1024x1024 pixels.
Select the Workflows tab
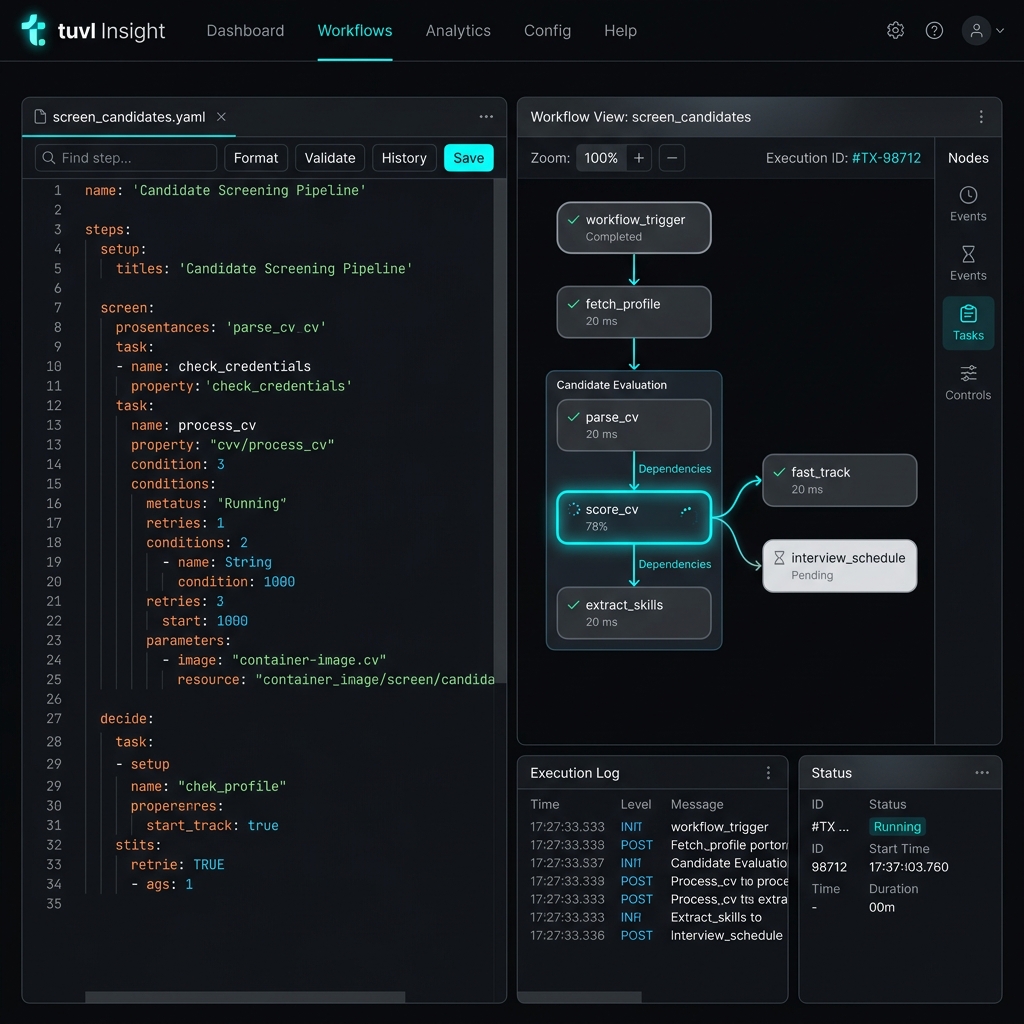tap(355, 31)
